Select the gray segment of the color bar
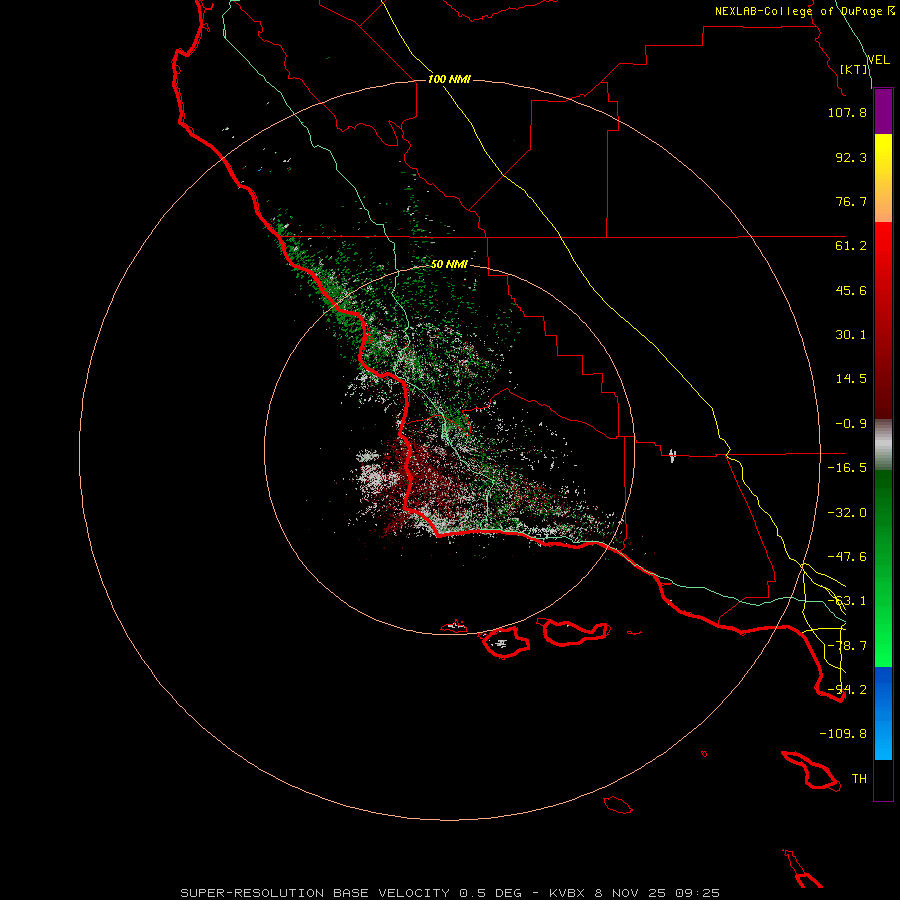The height and width of the screenshot is (900, 900). [883, 445]
